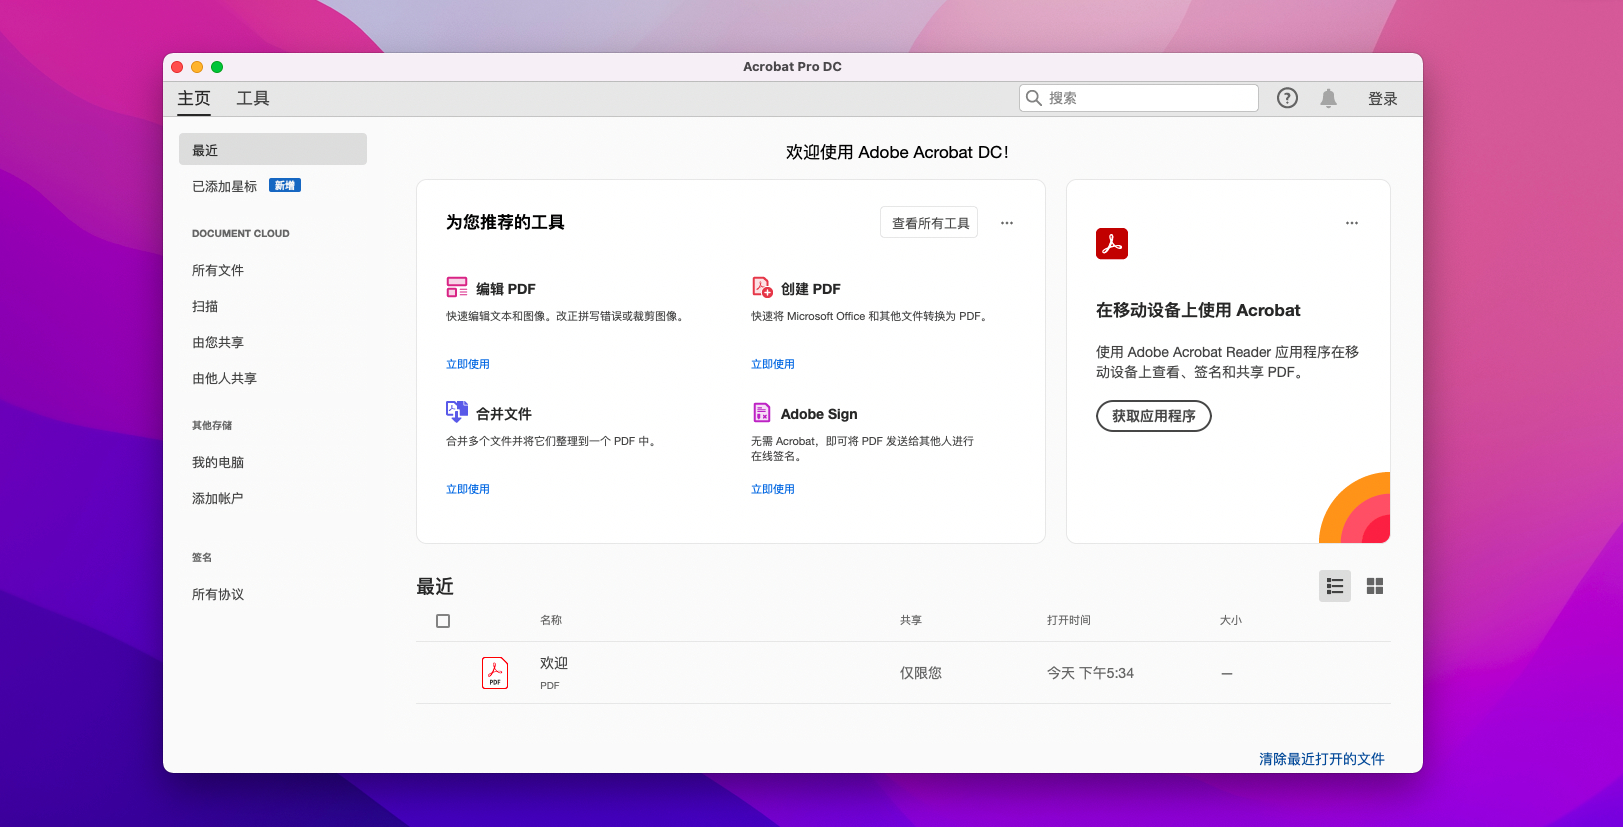Click the 欢迎 PDF file icon
The width and height of the screenshot is (1623, 827).
[x=495, y=673]
